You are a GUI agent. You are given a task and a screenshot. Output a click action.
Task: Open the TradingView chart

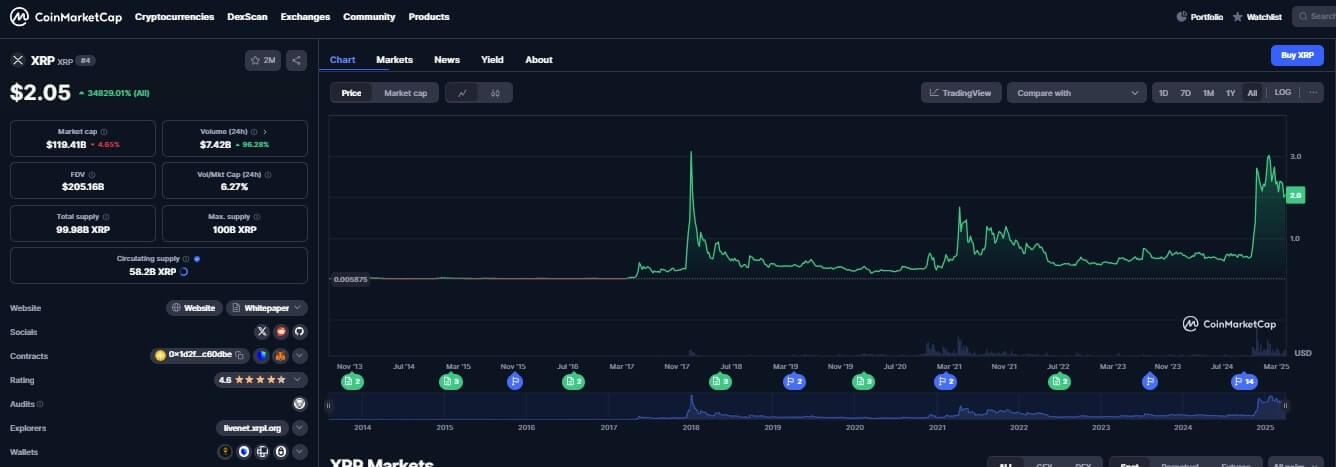point(960,93)
